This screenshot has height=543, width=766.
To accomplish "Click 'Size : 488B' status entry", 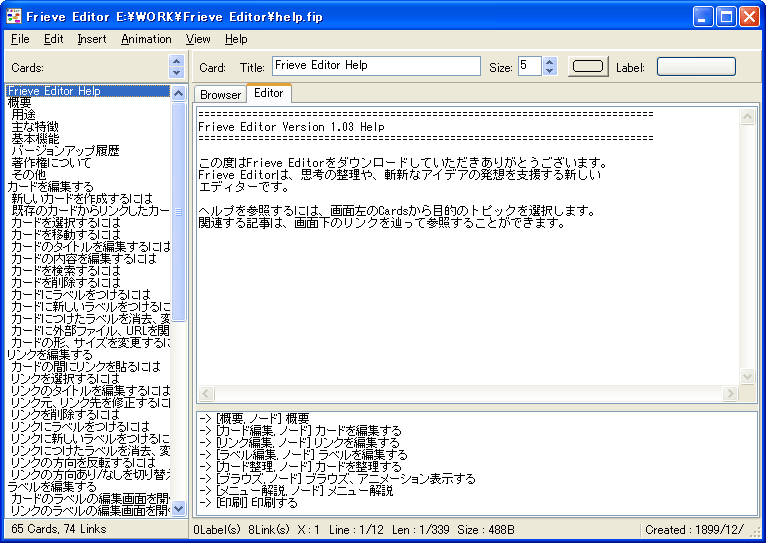I will point(486,530).
